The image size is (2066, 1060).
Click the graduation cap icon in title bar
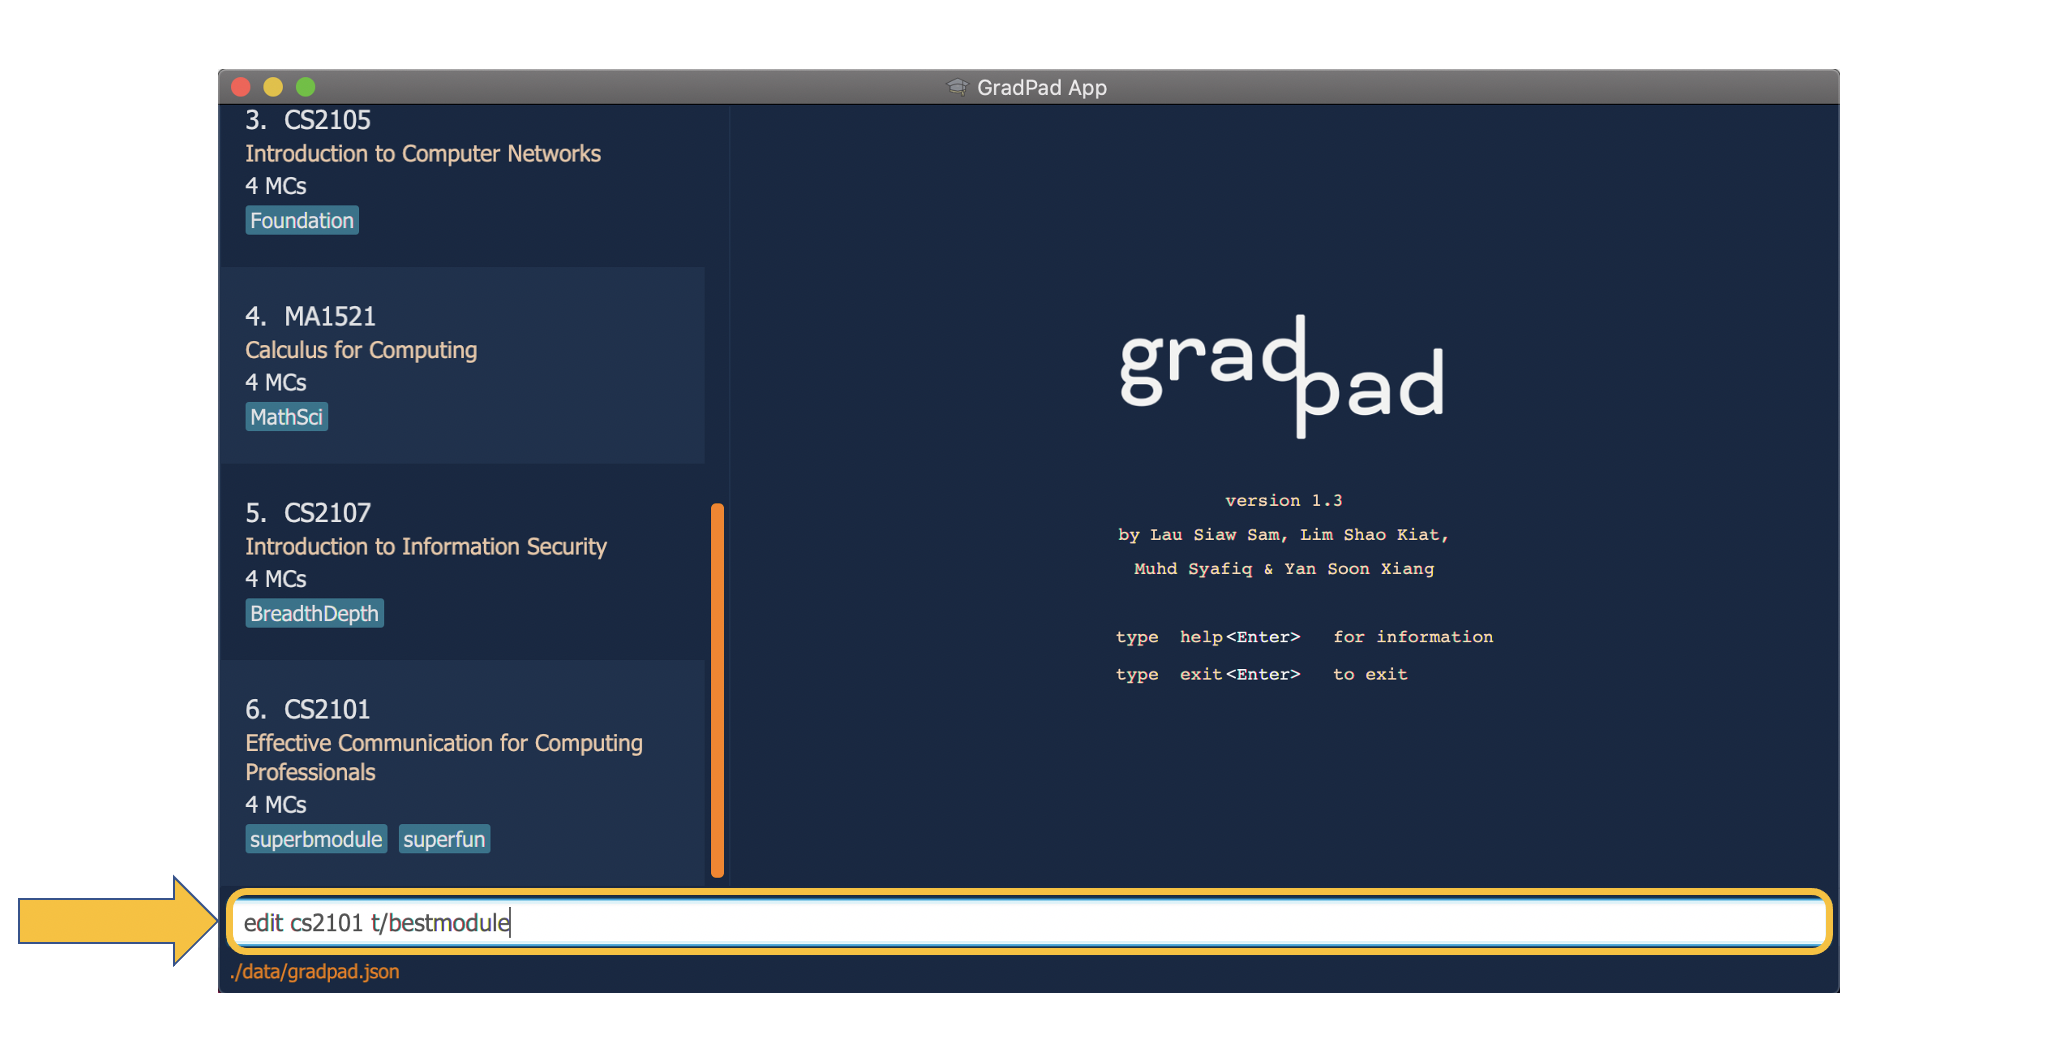[x=957, y=87]
